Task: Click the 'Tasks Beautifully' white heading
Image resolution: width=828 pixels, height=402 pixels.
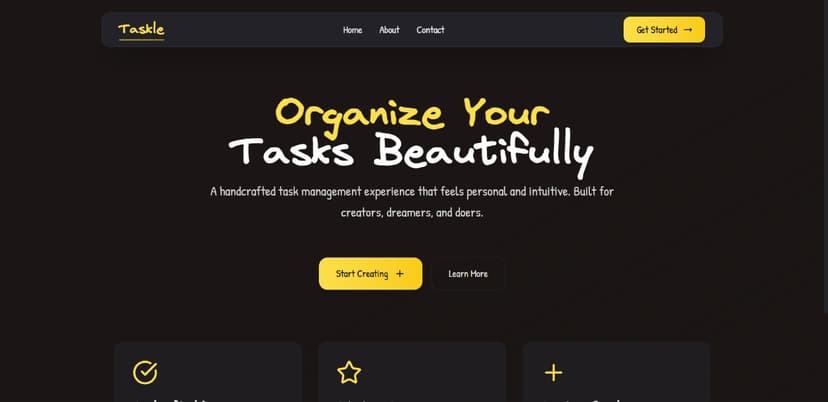Action: 412,151
